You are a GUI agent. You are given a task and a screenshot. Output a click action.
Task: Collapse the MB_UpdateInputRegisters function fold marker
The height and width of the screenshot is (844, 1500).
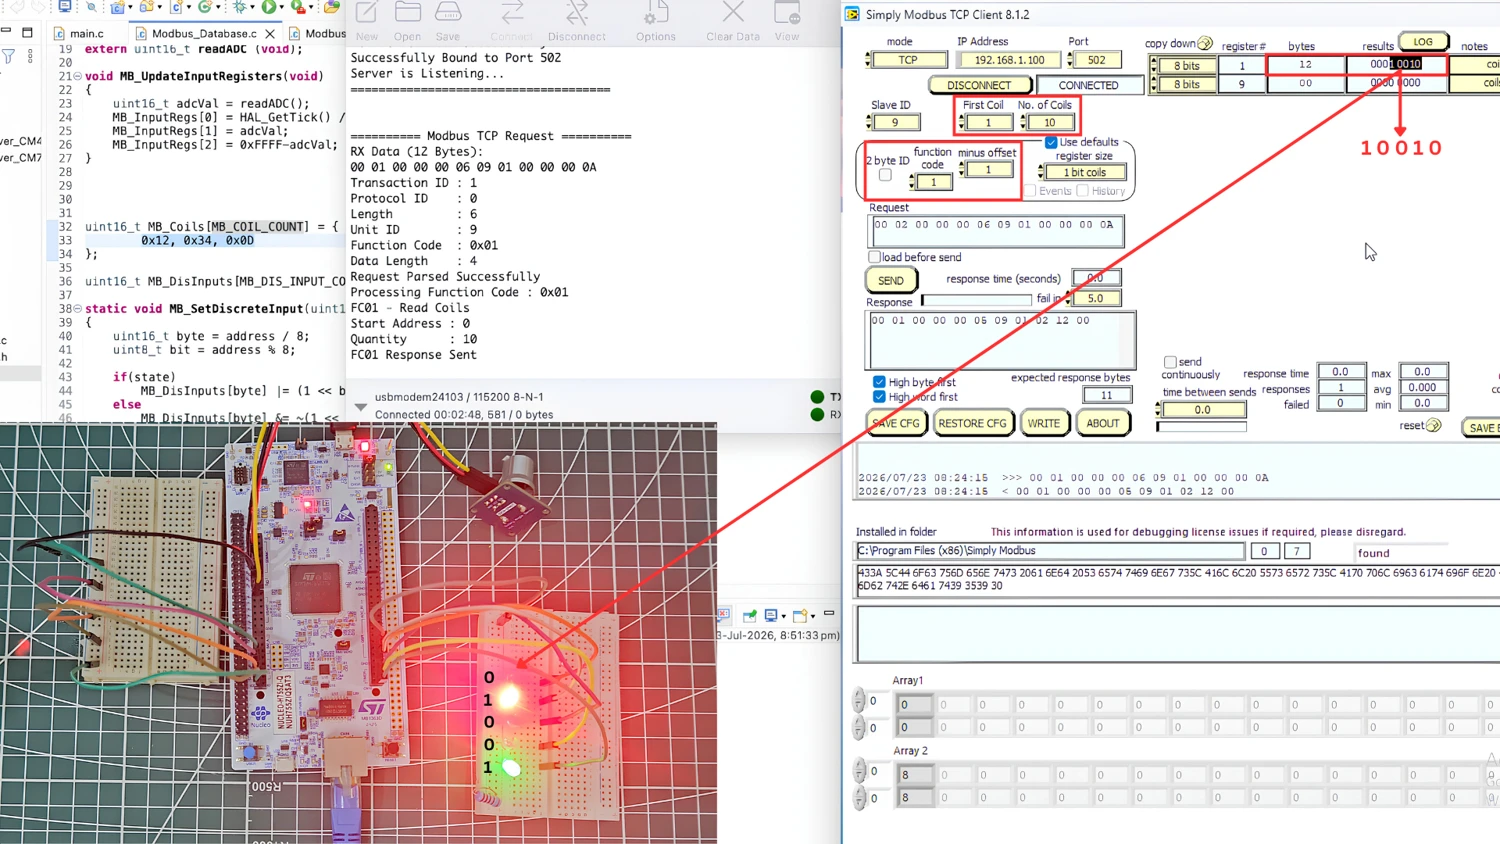click(78, 76)
